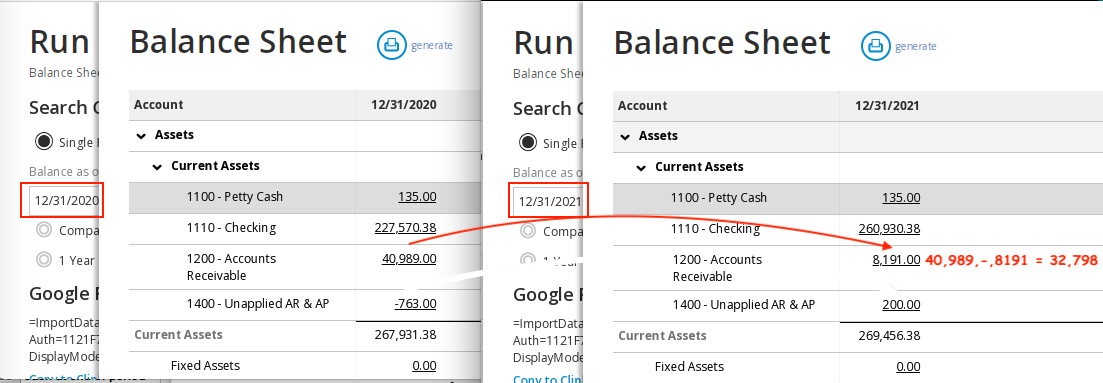Viewport: 1103px width, 383px height.
Task: Click the Current Assets total 267,931.38
Action: 404,334
